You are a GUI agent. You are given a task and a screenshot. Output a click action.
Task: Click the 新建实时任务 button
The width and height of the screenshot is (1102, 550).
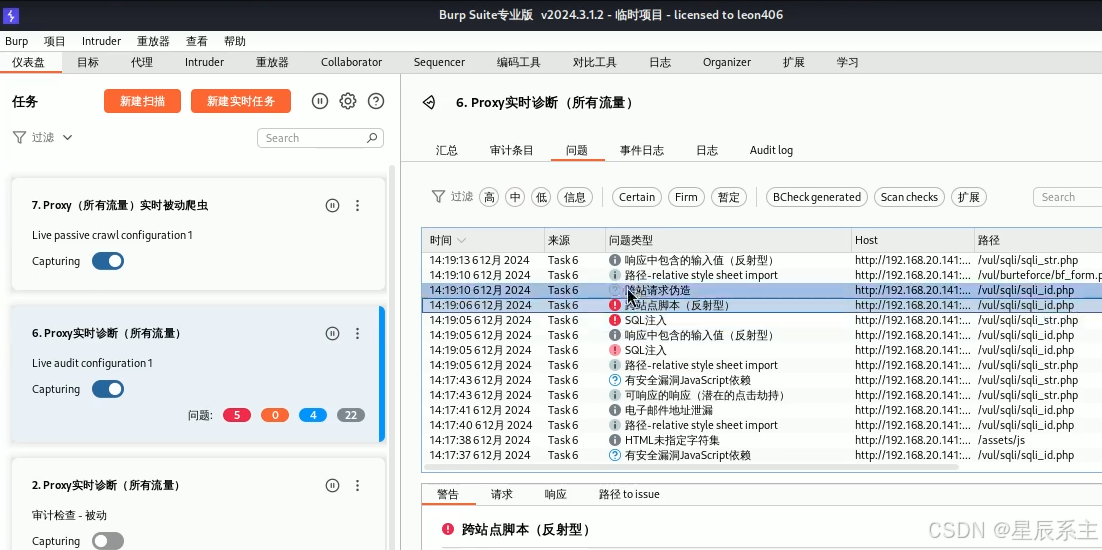[240, 101]
